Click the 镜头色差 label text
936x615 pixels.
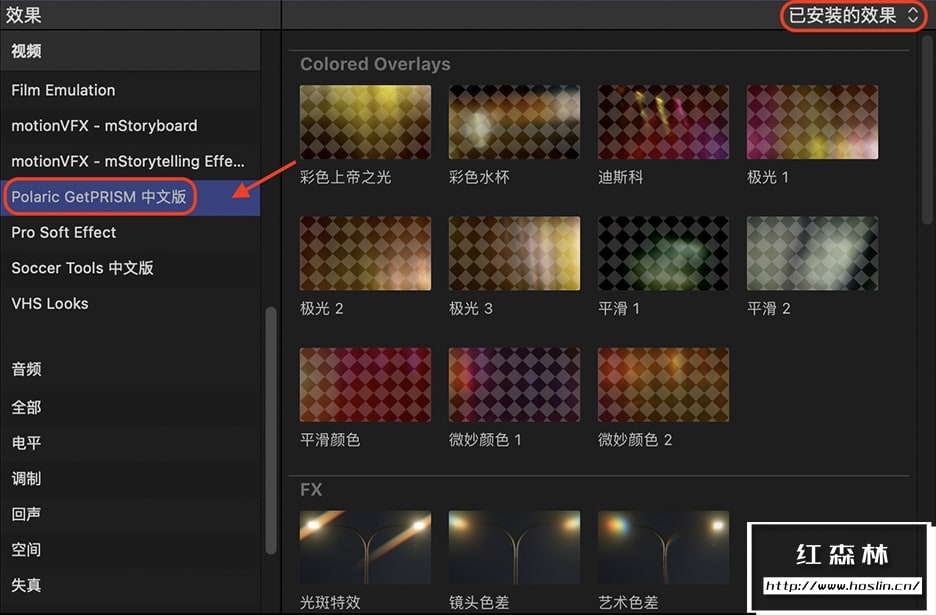479,602
